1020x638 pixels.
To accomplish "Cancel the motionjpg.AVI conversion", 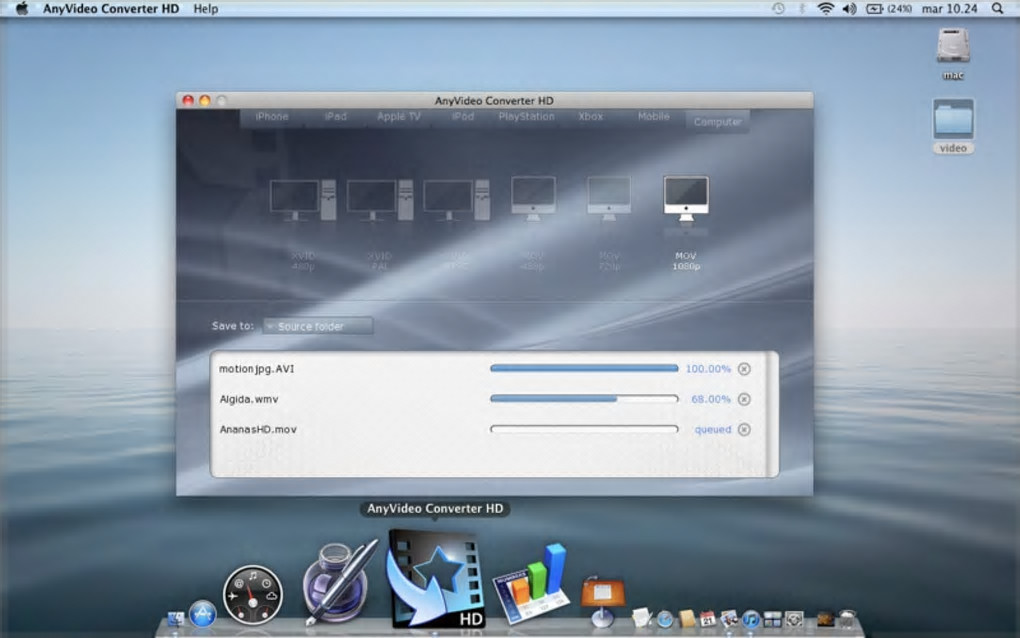I will [x=744, y=369].
